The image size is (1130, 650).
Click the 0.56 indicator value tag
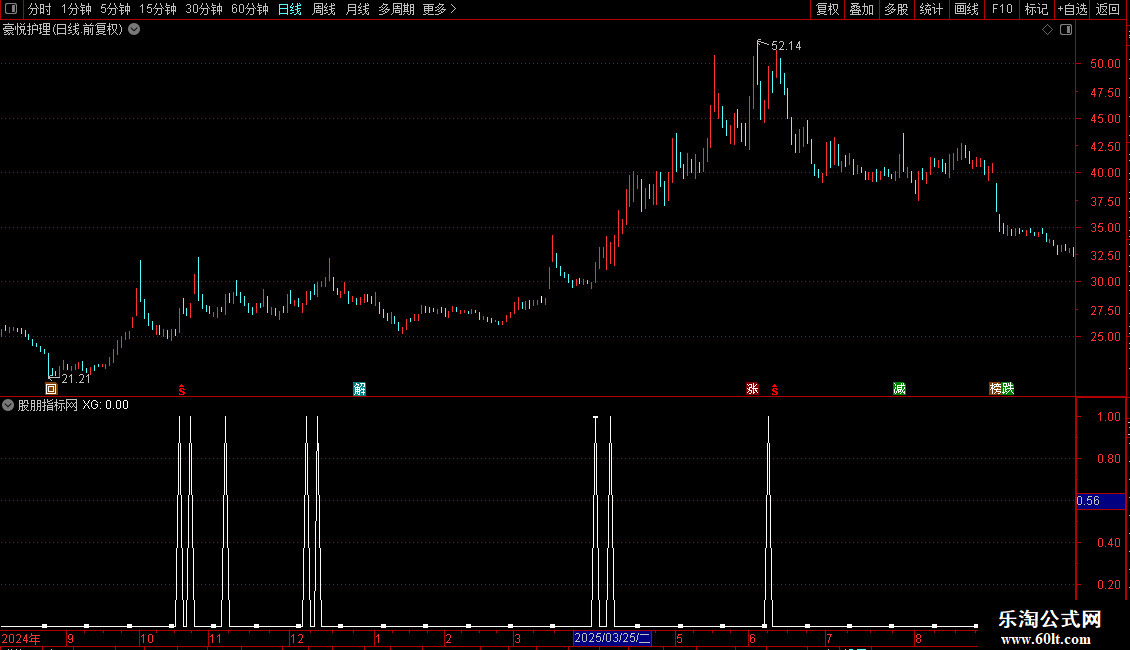[1100, 501]
